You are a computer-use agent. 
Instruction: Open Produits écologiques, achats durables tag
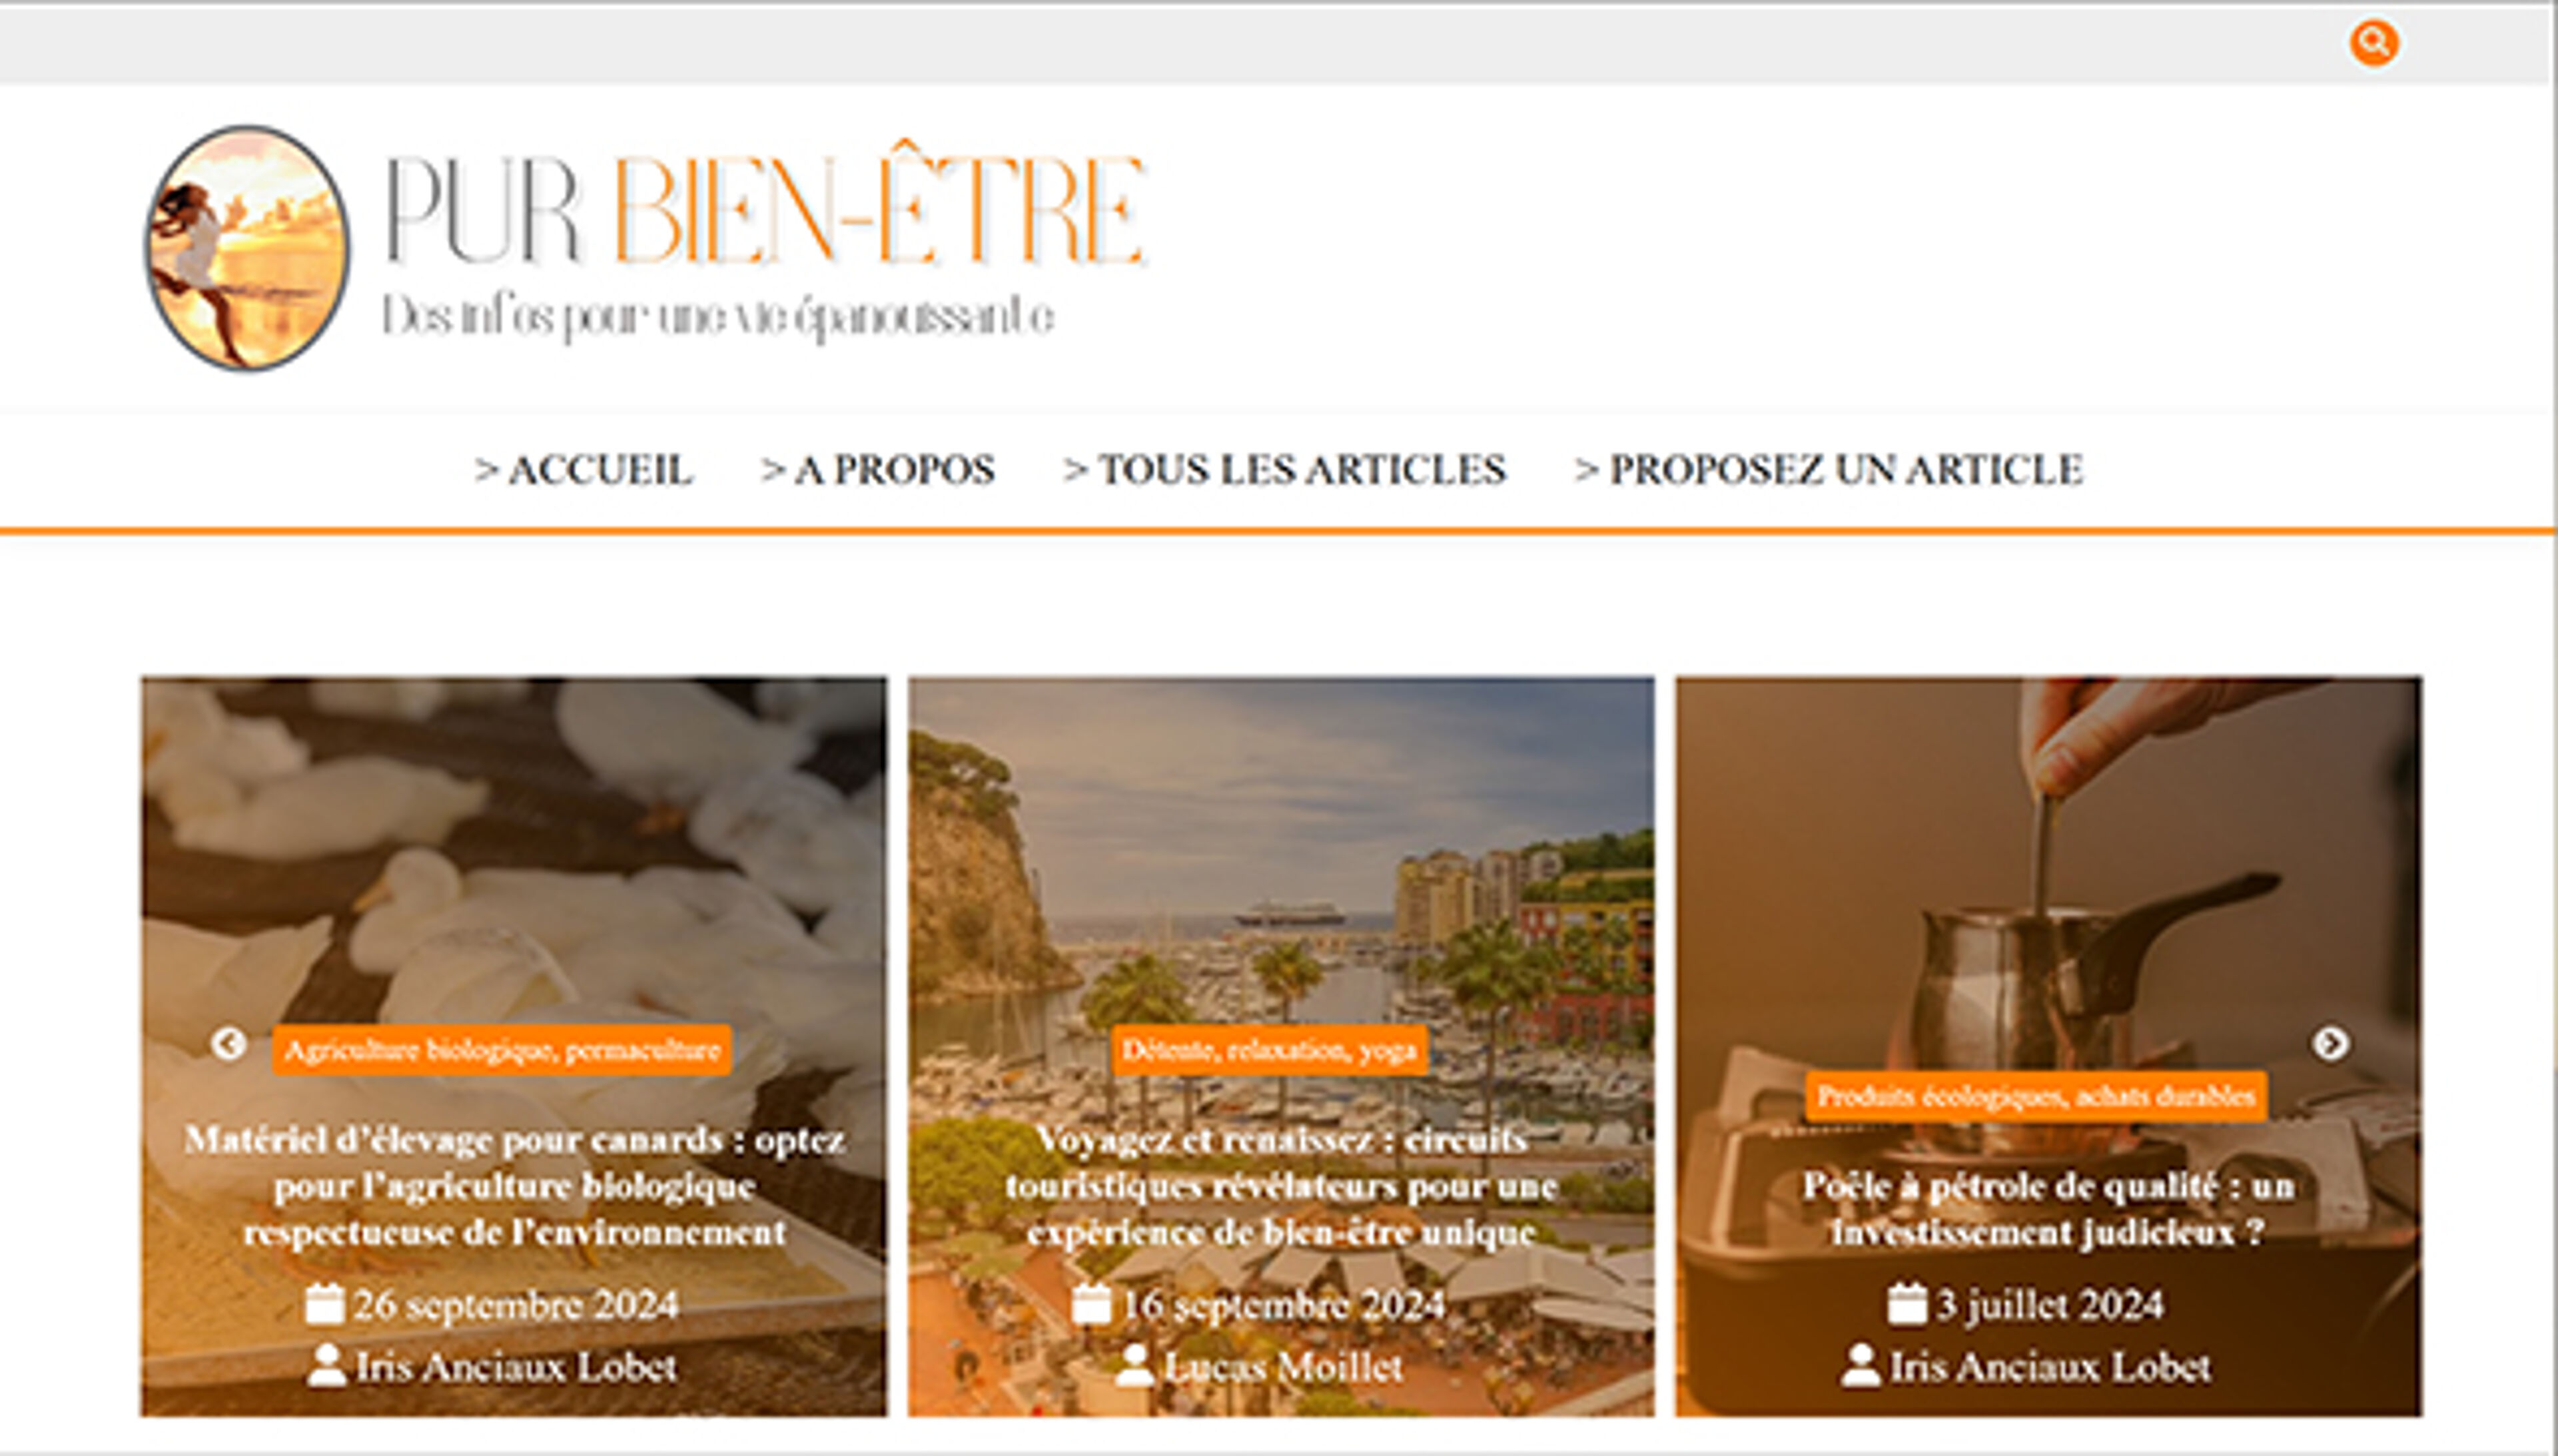coord(2036,1096)
